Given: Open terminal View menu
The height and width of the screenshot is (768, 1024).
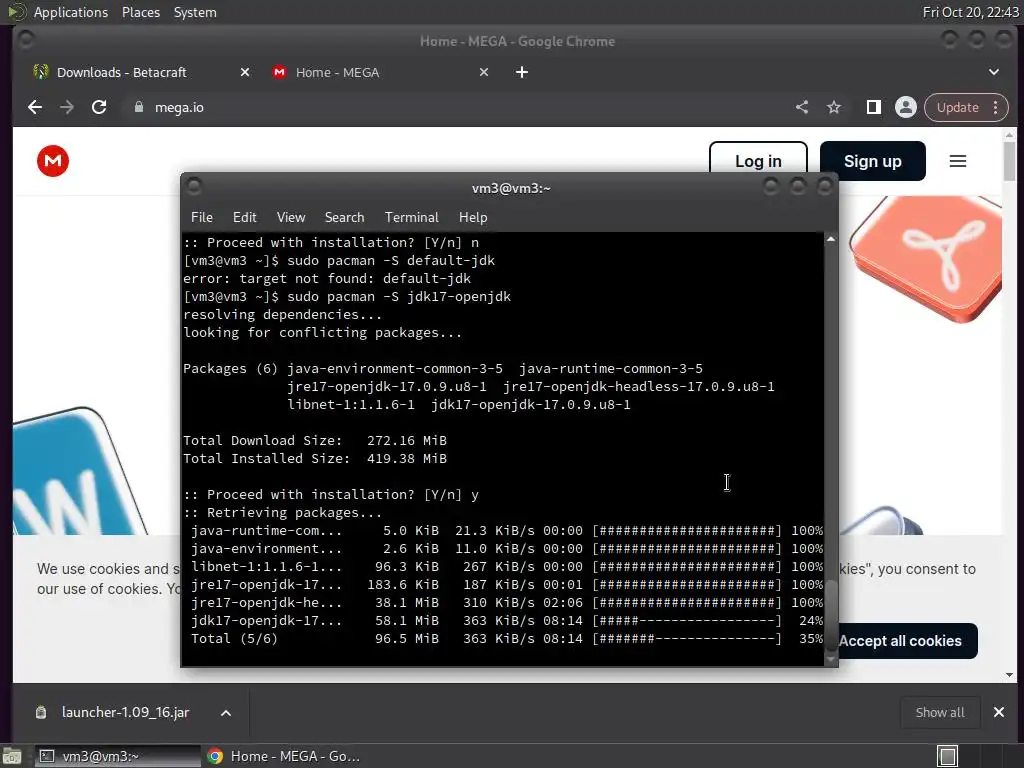Looking at the screenshot, I should (x=291, y=217).
